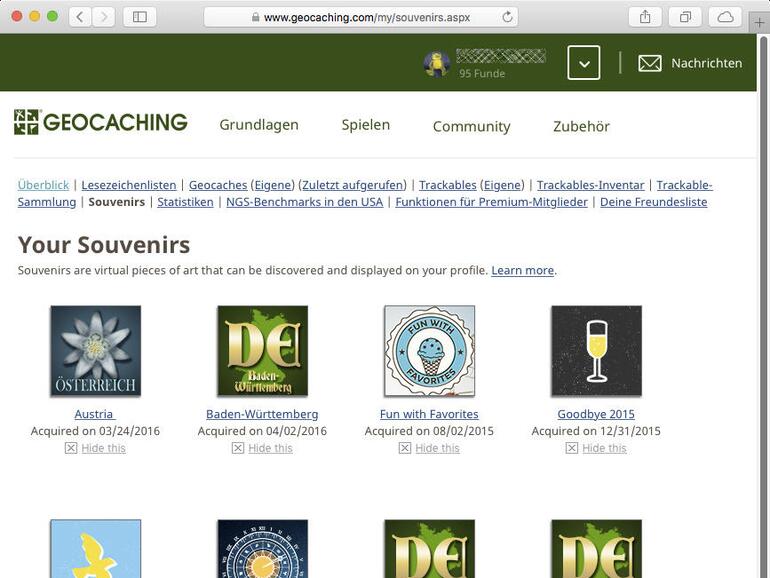
Task: Open the Spielen menu
Action: [x=366, y=125]
